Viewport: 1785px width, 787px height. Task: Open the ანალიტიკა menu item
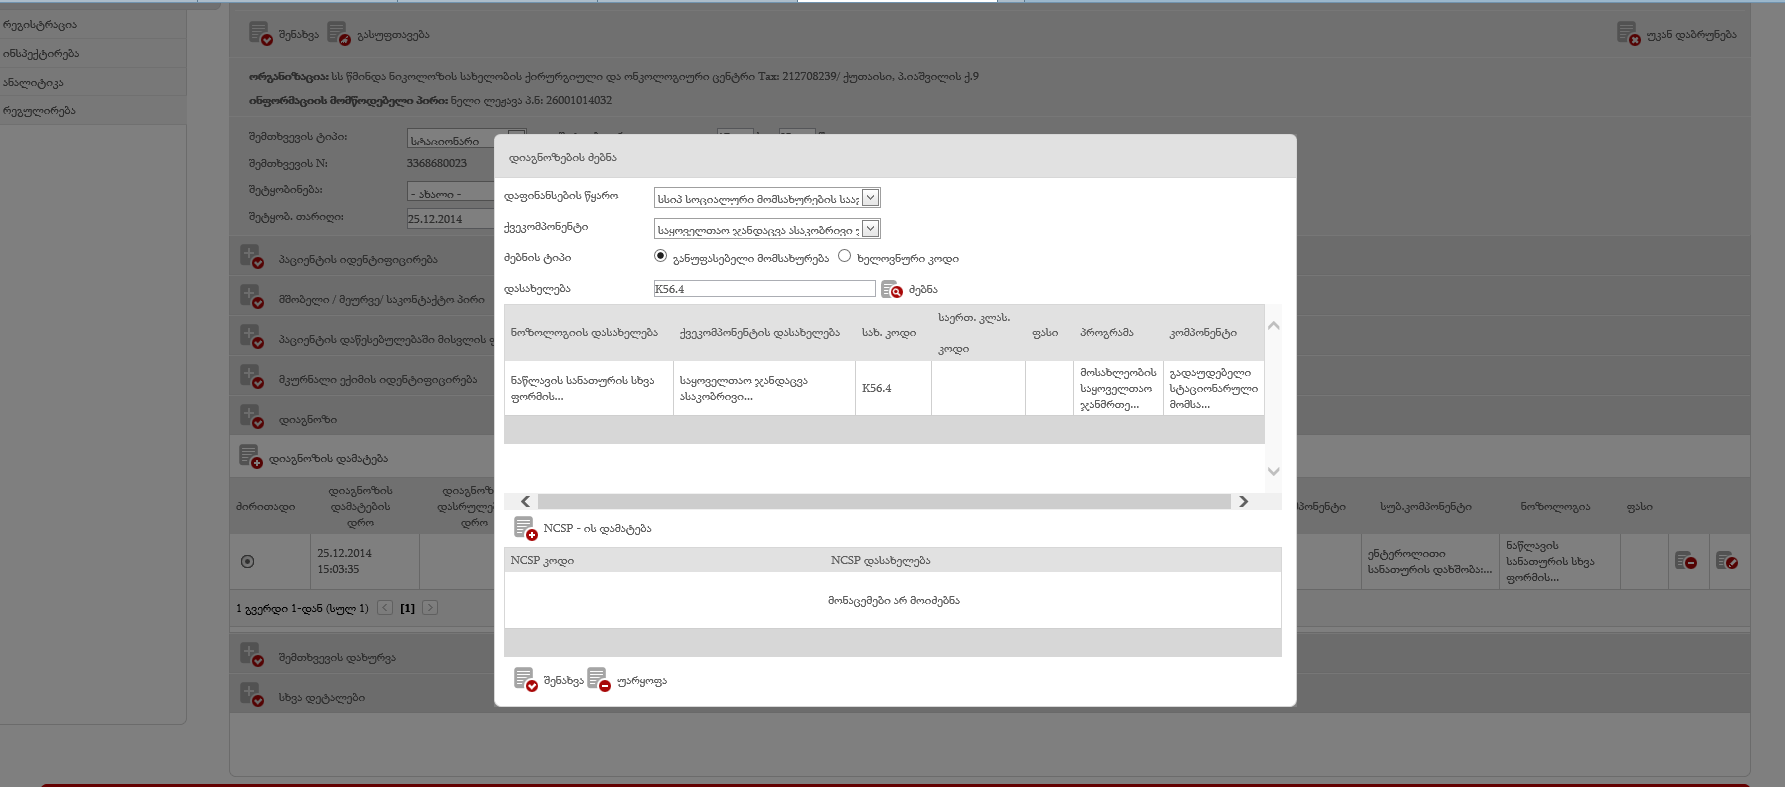click(x=33, y=83)
